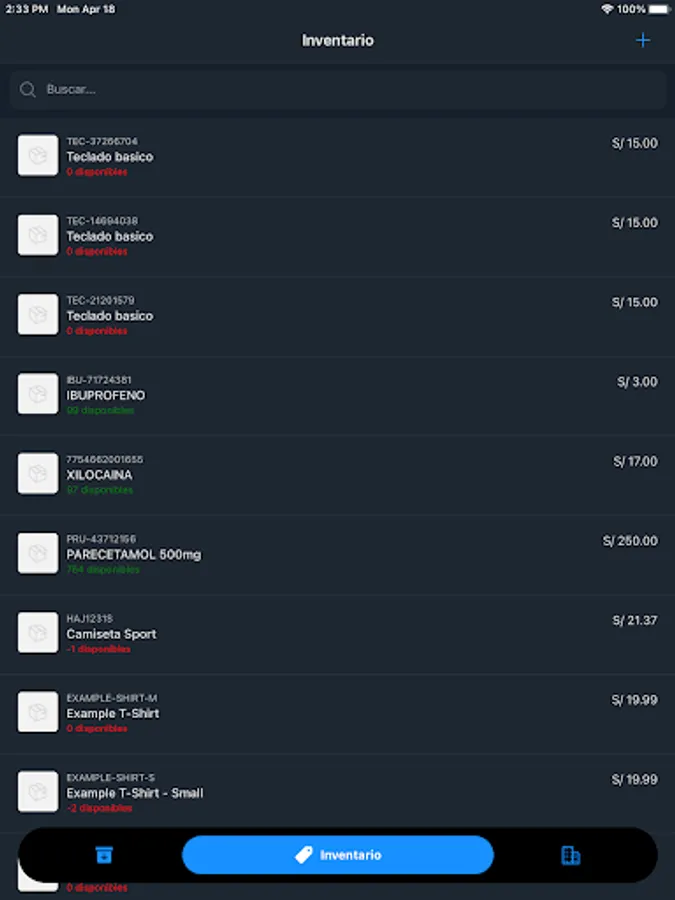Open the archive box tab icon
The width and height of the screenshot is (675, 900).
104,855
